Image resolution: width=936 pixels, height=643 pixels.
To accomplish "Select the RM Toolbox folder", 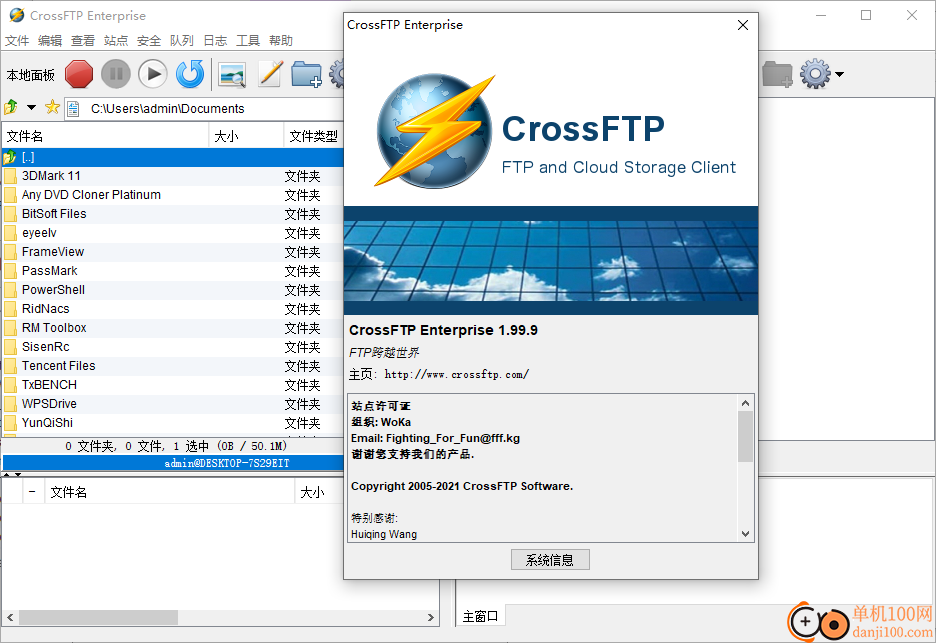I will 173,328.
